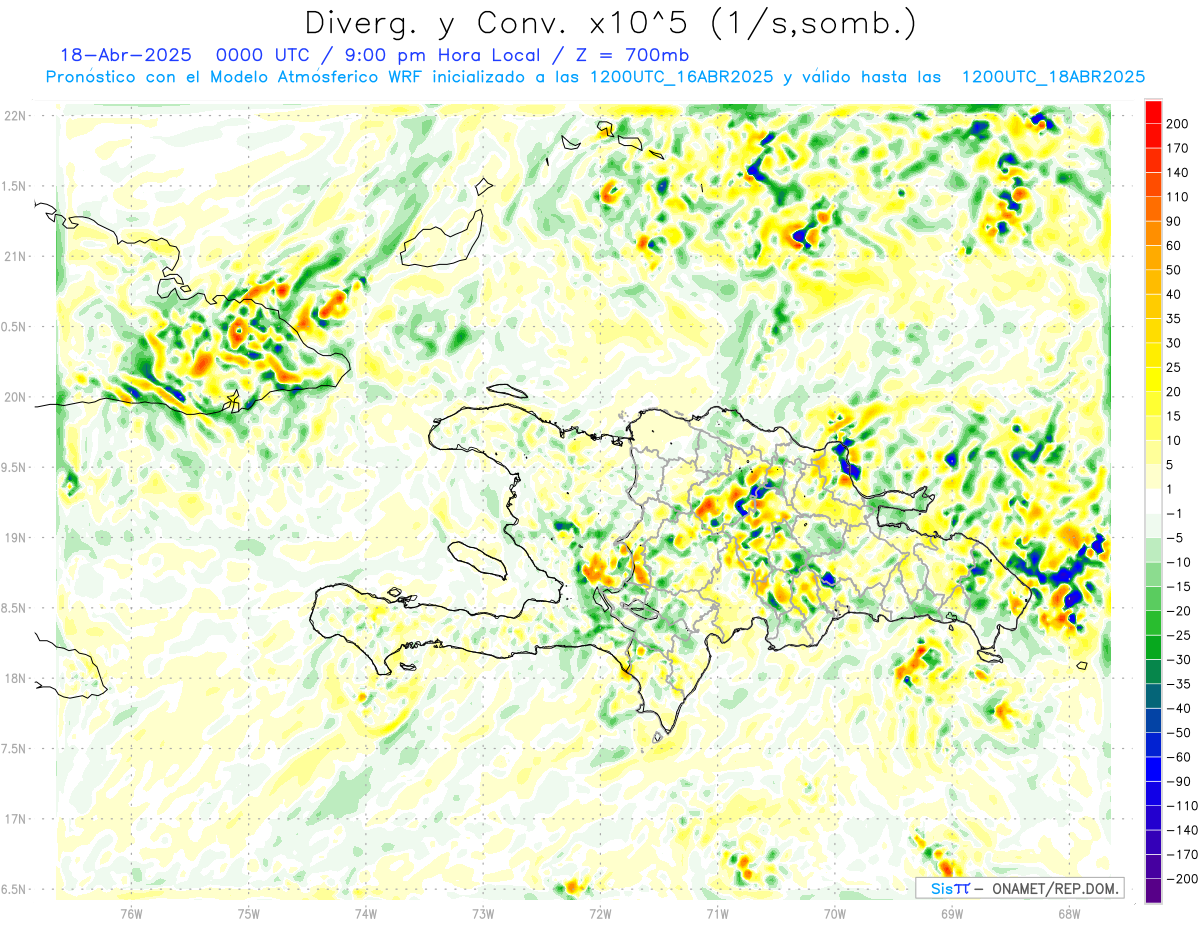Pick the red swatch above positive 200
The height and width of the screenshot is (927, 1200).
coord(1153,112)
